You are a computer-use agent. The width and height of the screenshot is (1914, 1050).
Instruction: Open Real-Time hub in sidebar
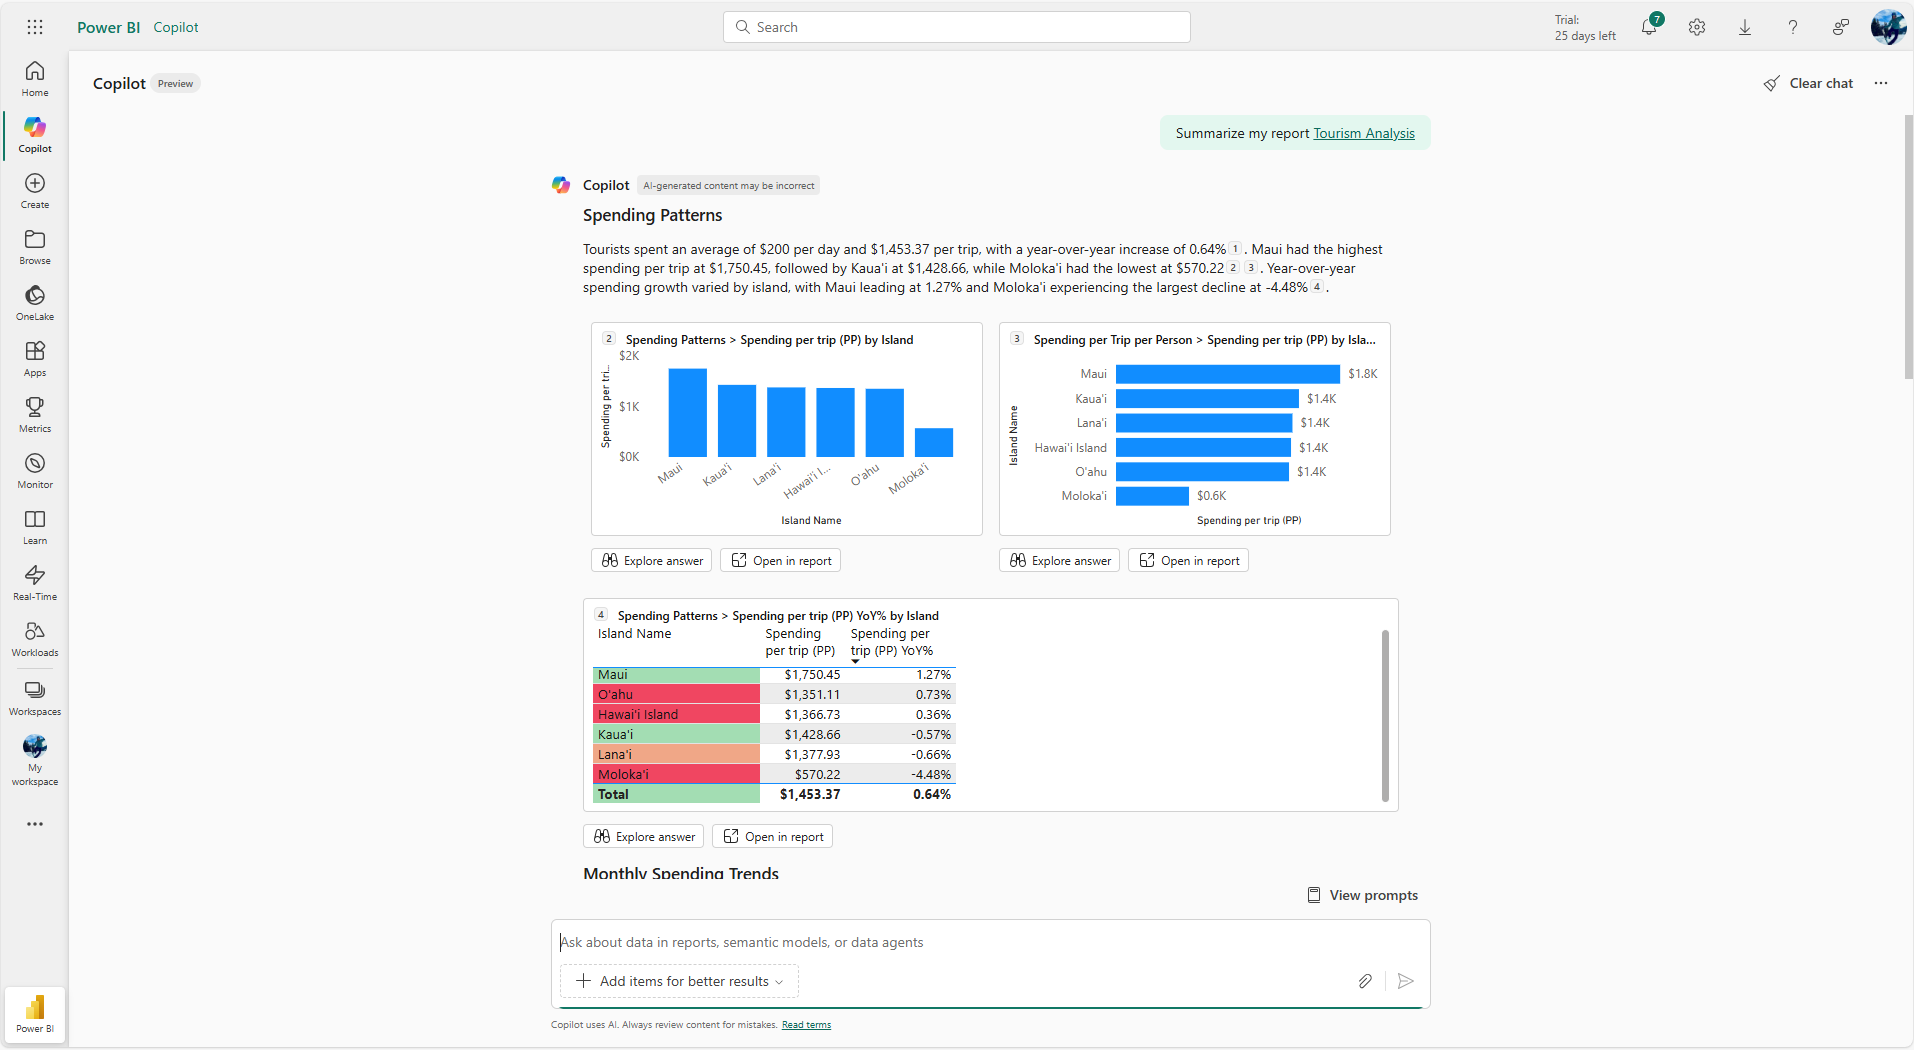[x=35, y=583]
